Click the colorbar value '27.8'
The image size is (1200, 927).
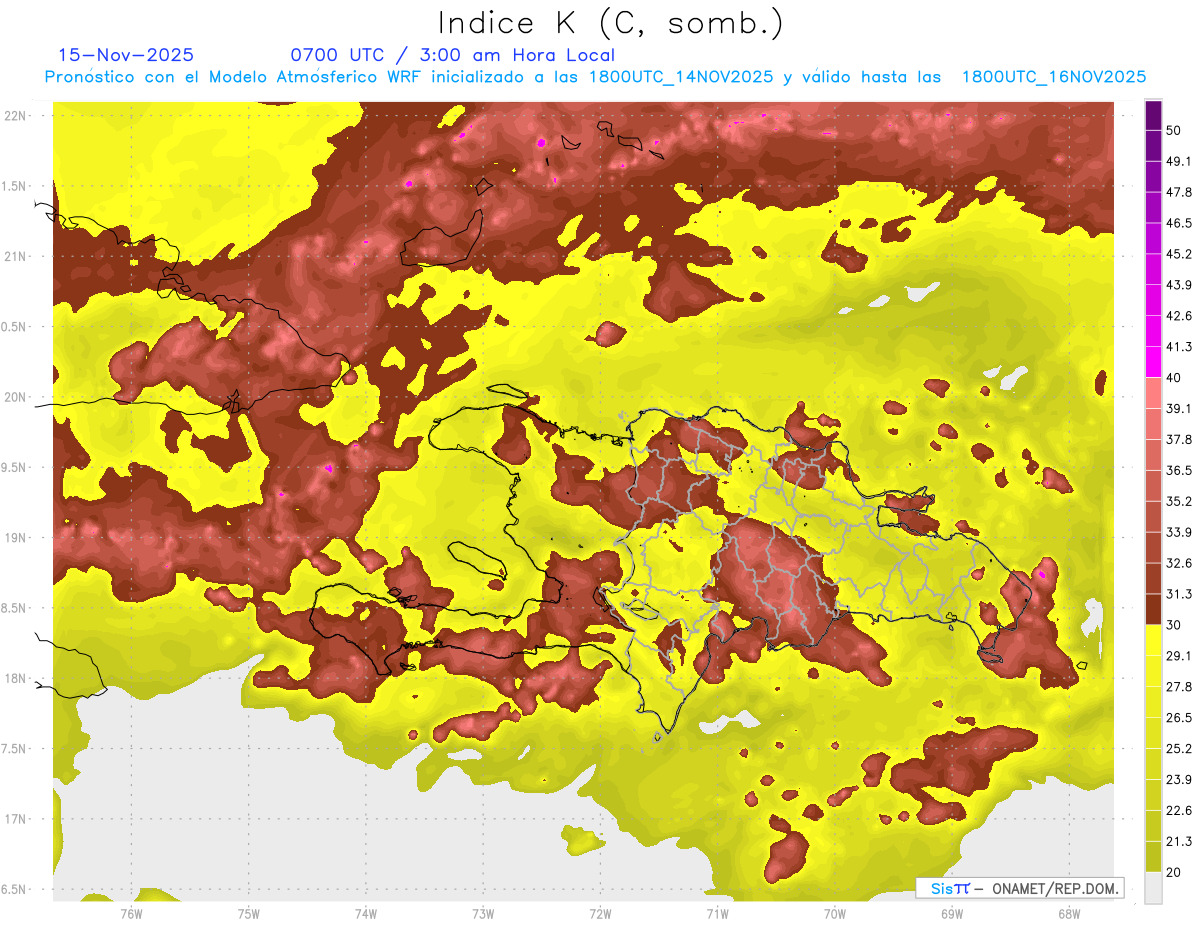tap(1178, 687)
